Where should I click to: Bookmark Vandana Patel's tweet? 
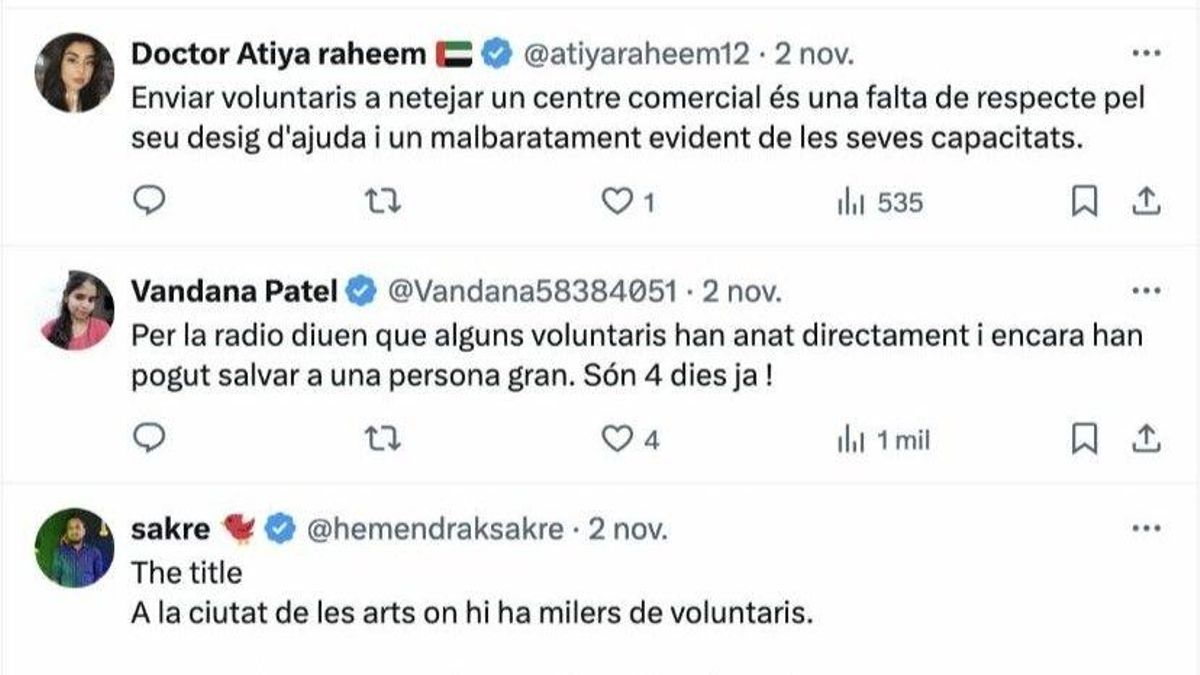coord(1084,438)
